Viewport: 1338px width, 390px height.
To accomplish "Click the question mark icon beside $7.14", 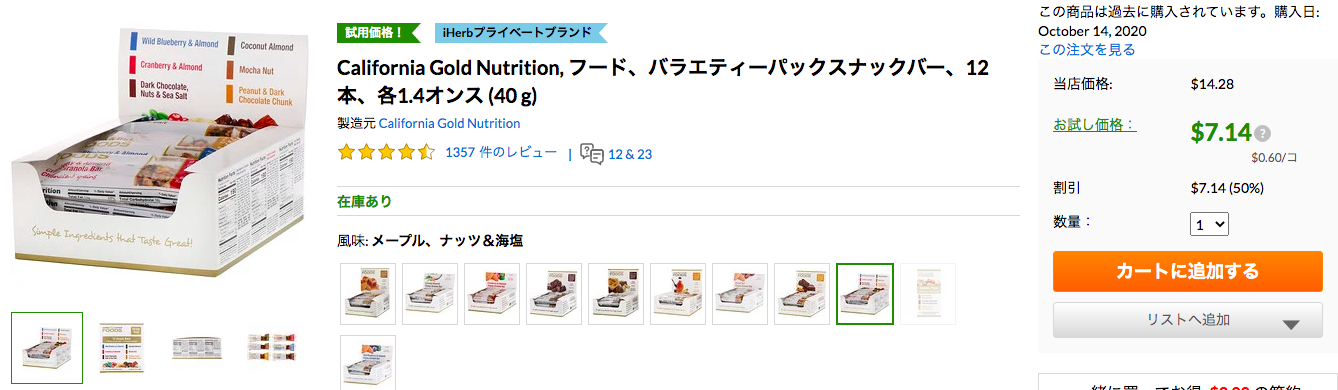I will pos(1263,134).
